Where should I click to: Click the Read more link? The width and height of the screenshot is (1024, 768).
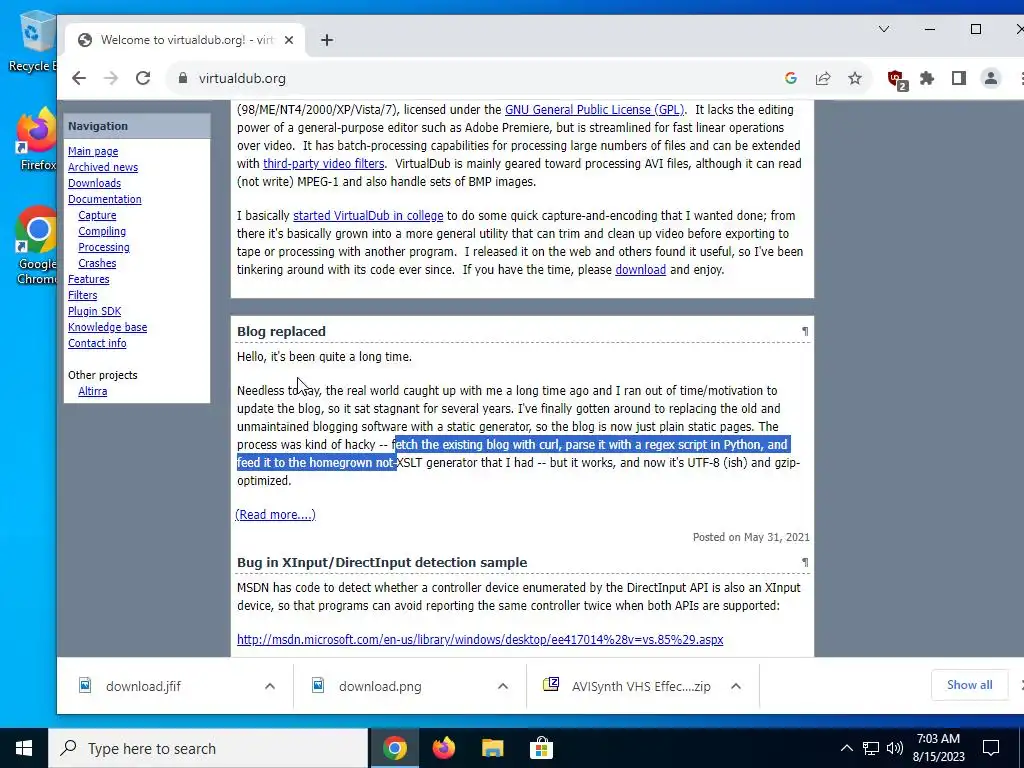pyautogui.click(x=275, y=515)
